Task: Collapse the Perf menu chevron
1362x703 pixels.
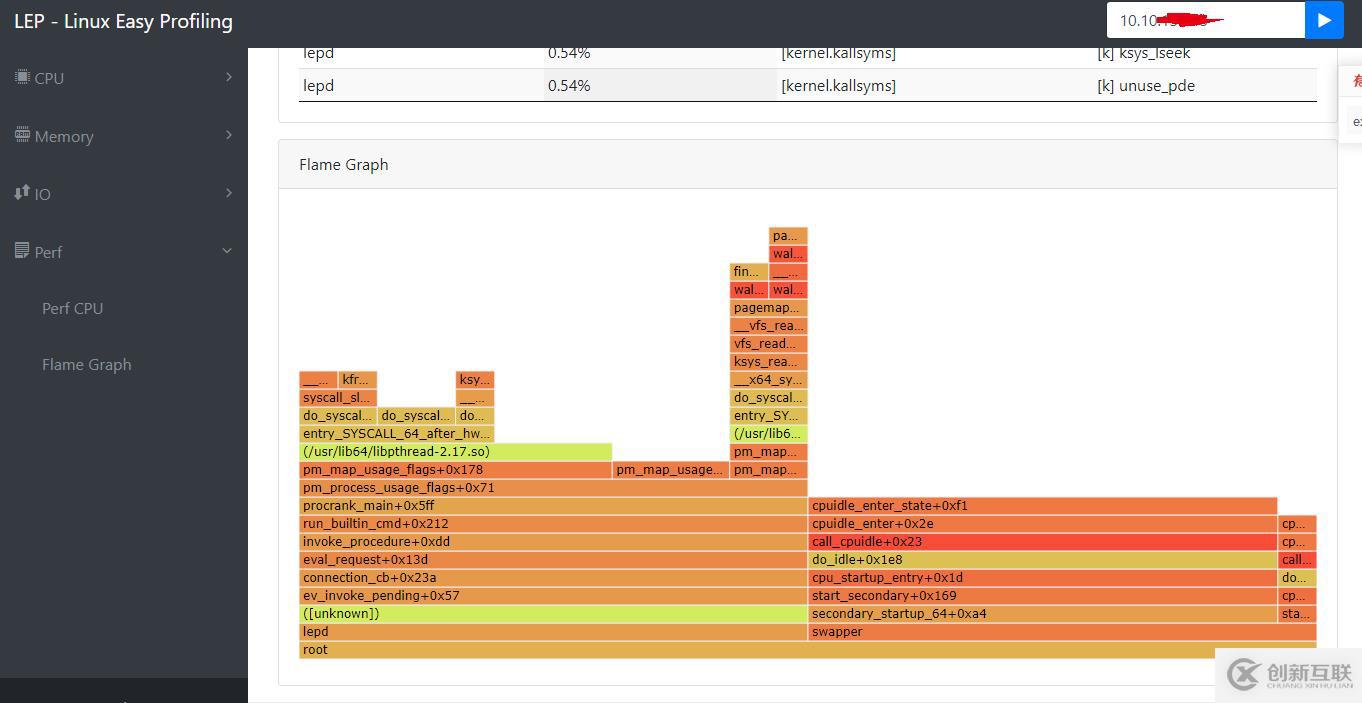Action: tap(227, 251)
